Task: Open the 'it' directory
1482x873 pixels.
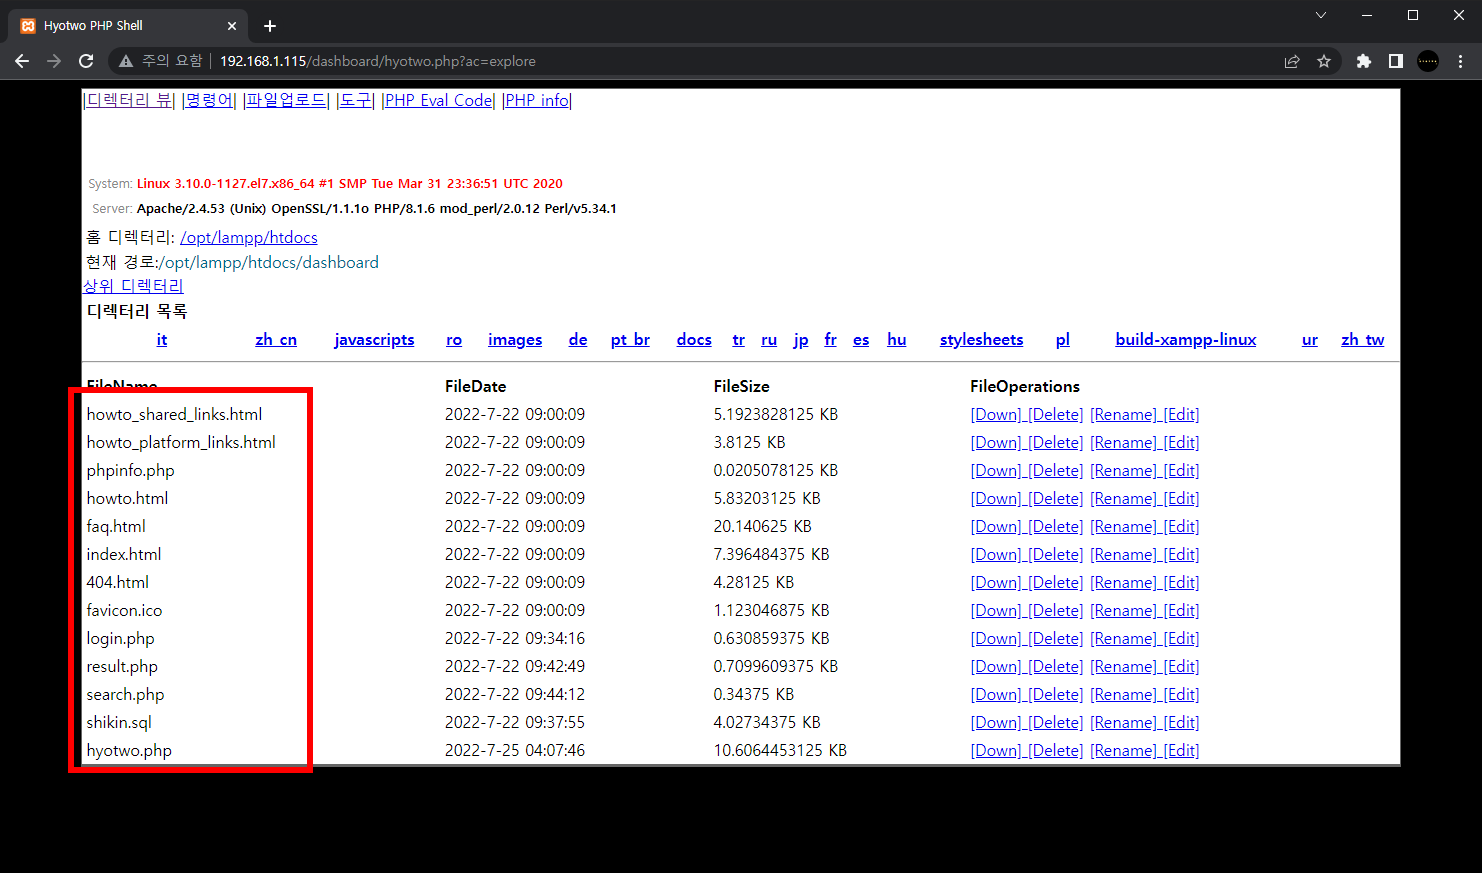Action: tap(162, 340)
